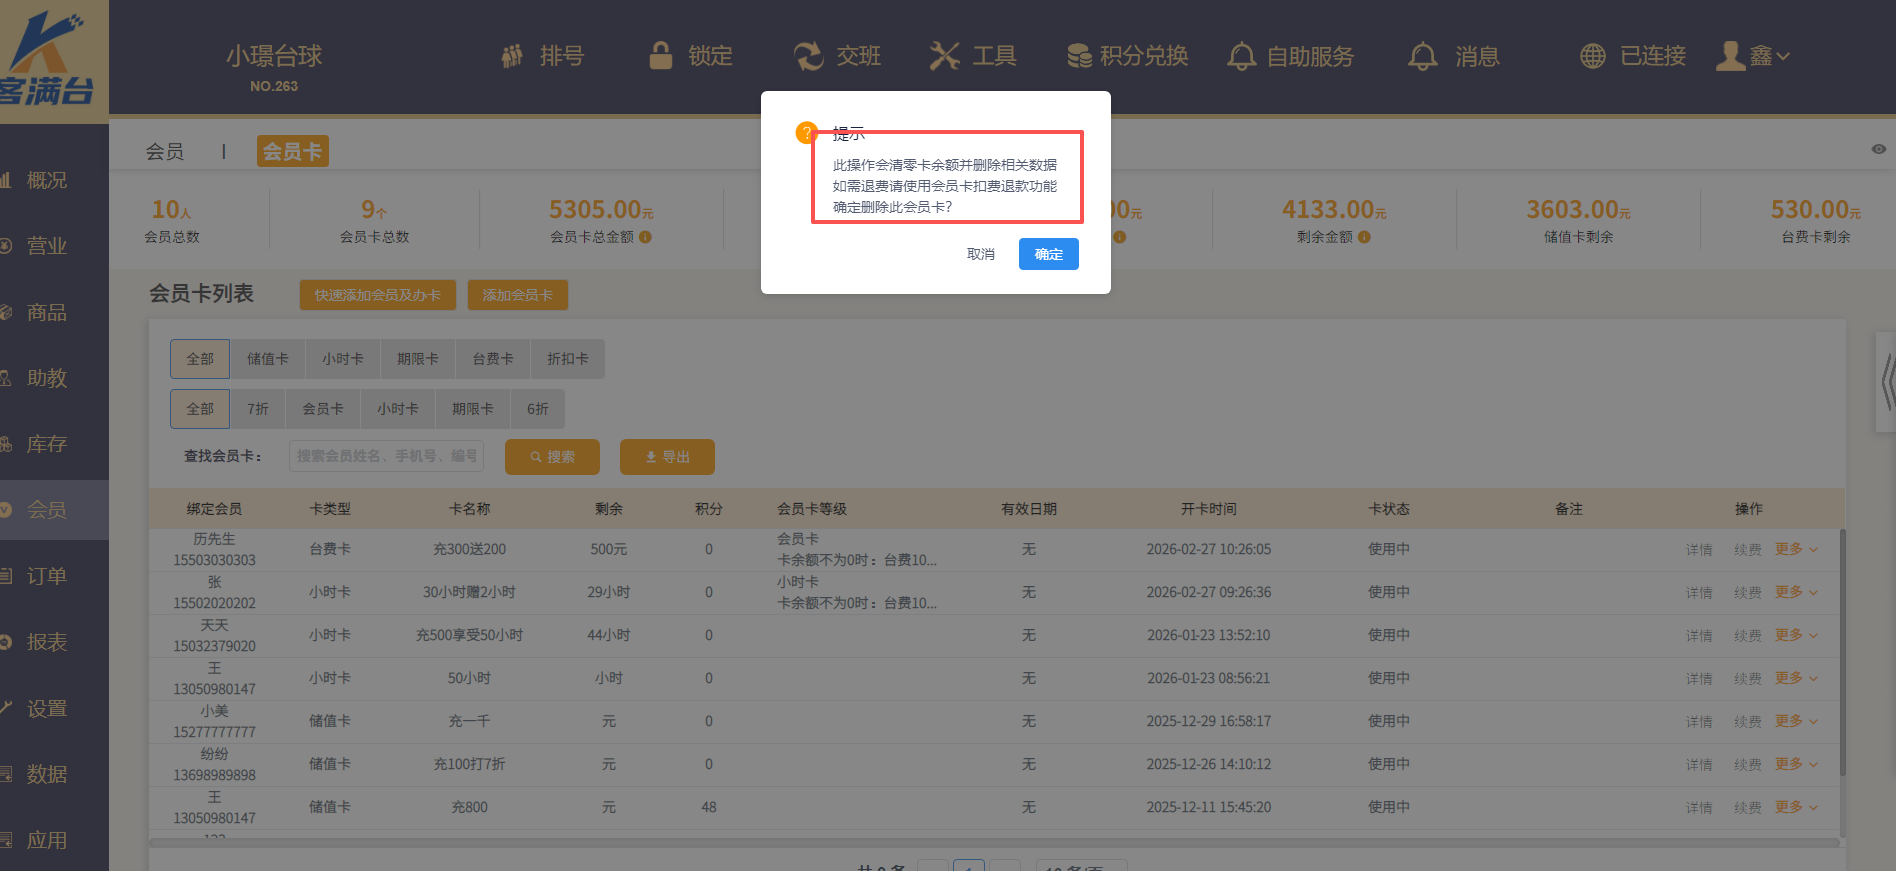1896x871 pixels.
Task: Click the connected (已连接) globe icon
Action: 1592,56
